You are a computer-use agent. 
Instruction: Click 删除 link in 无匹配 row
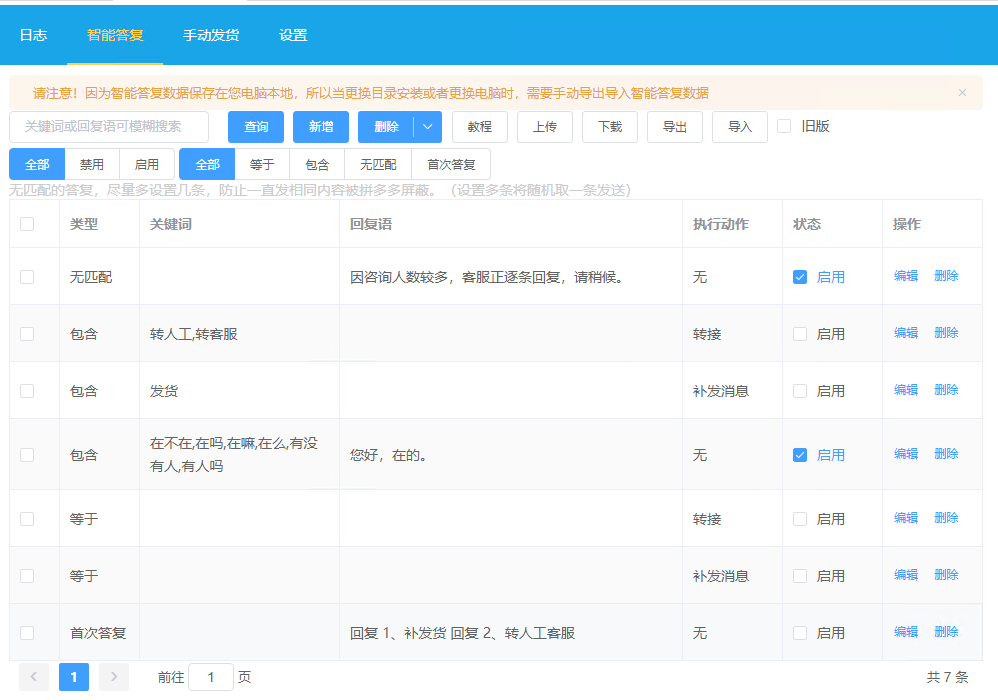[x=946, y=276]
